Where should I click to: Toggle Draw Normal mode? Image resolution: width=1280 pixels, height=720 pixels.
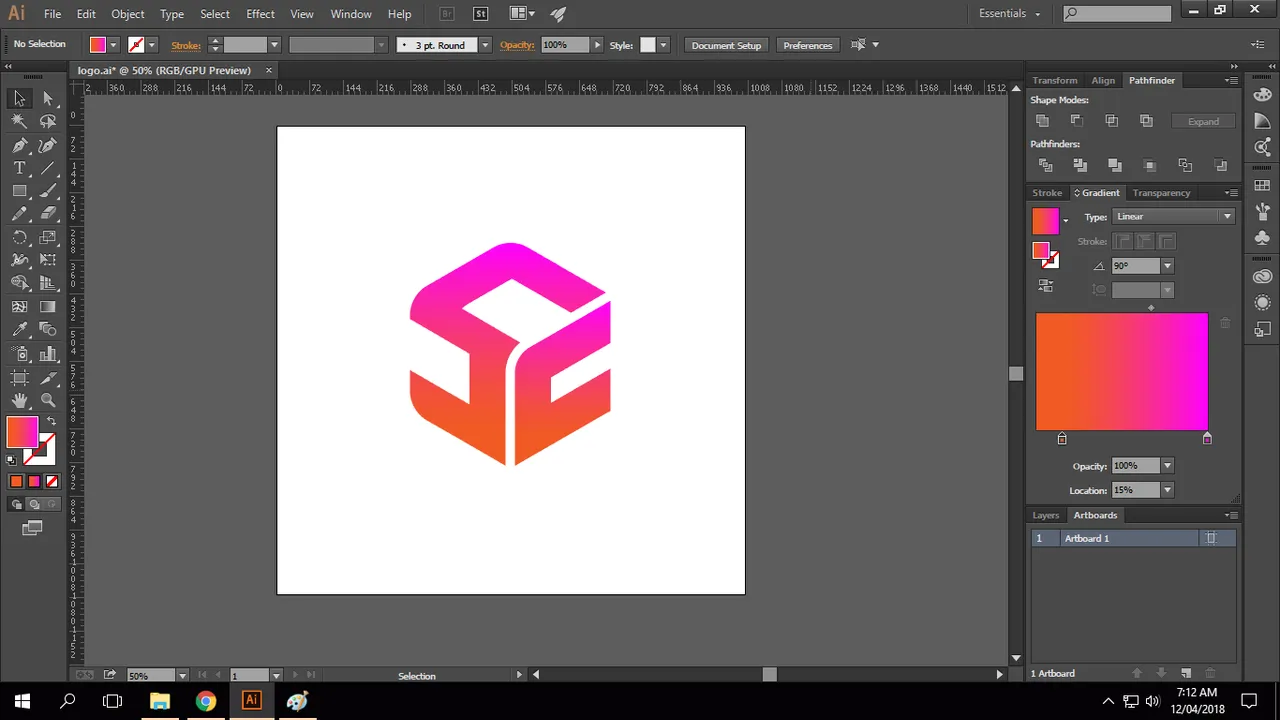[17, 505]
